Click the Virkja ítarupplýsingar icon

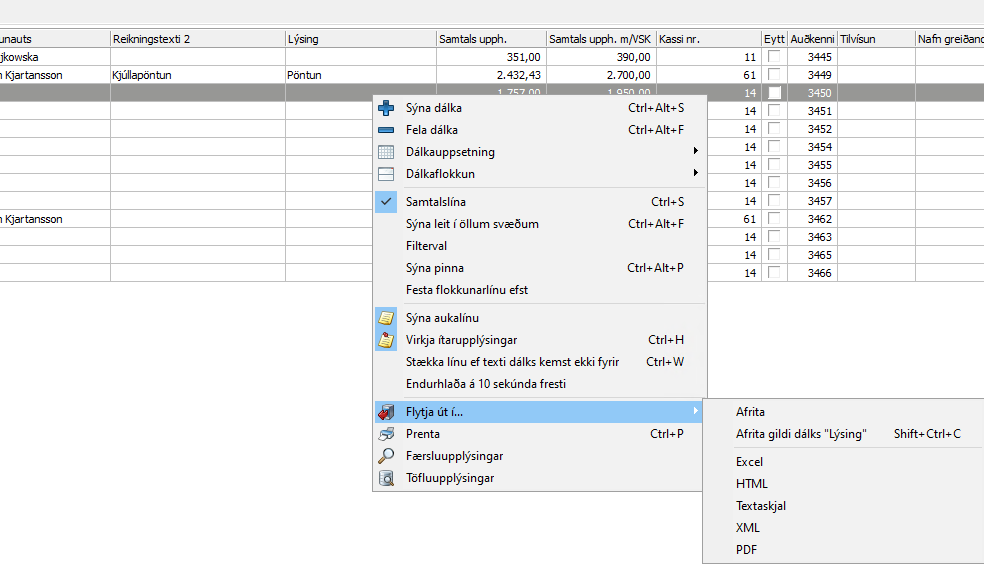[387, 340]
